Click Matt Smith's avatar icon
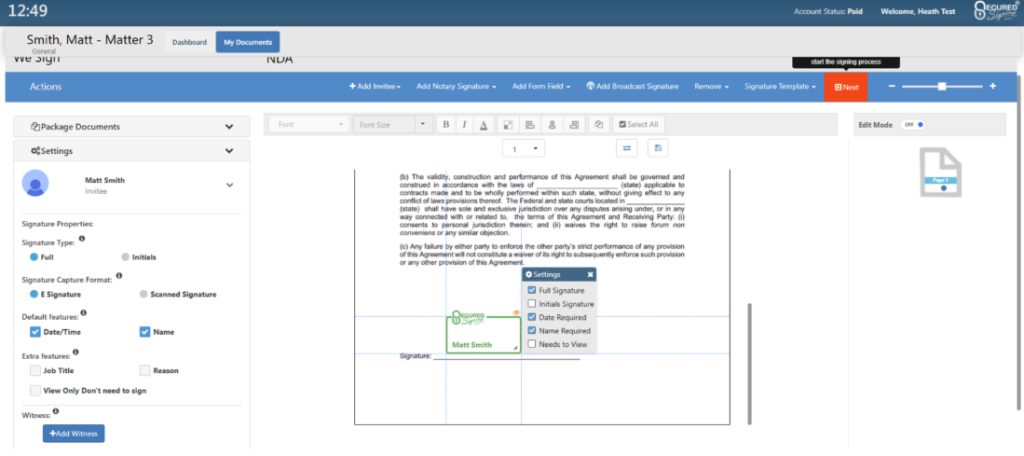This screenshot has height=456, width=1024. (35, 183)
